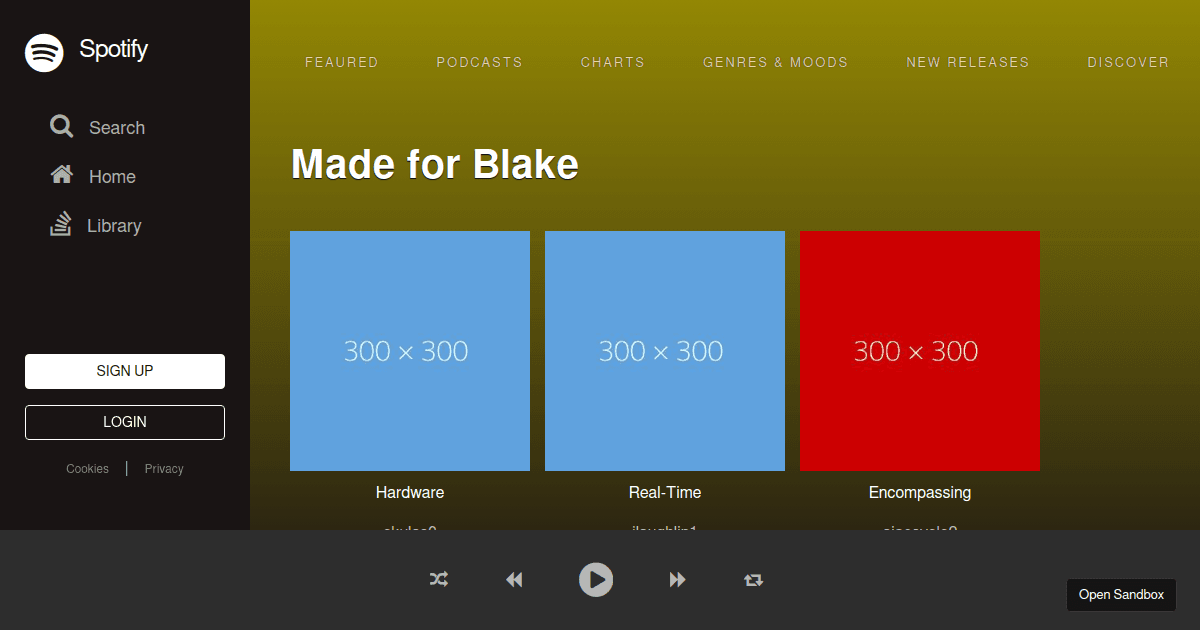Screen dimensions: 1200x630
Task: Click the Library stack icon
Action: [61, 223]
